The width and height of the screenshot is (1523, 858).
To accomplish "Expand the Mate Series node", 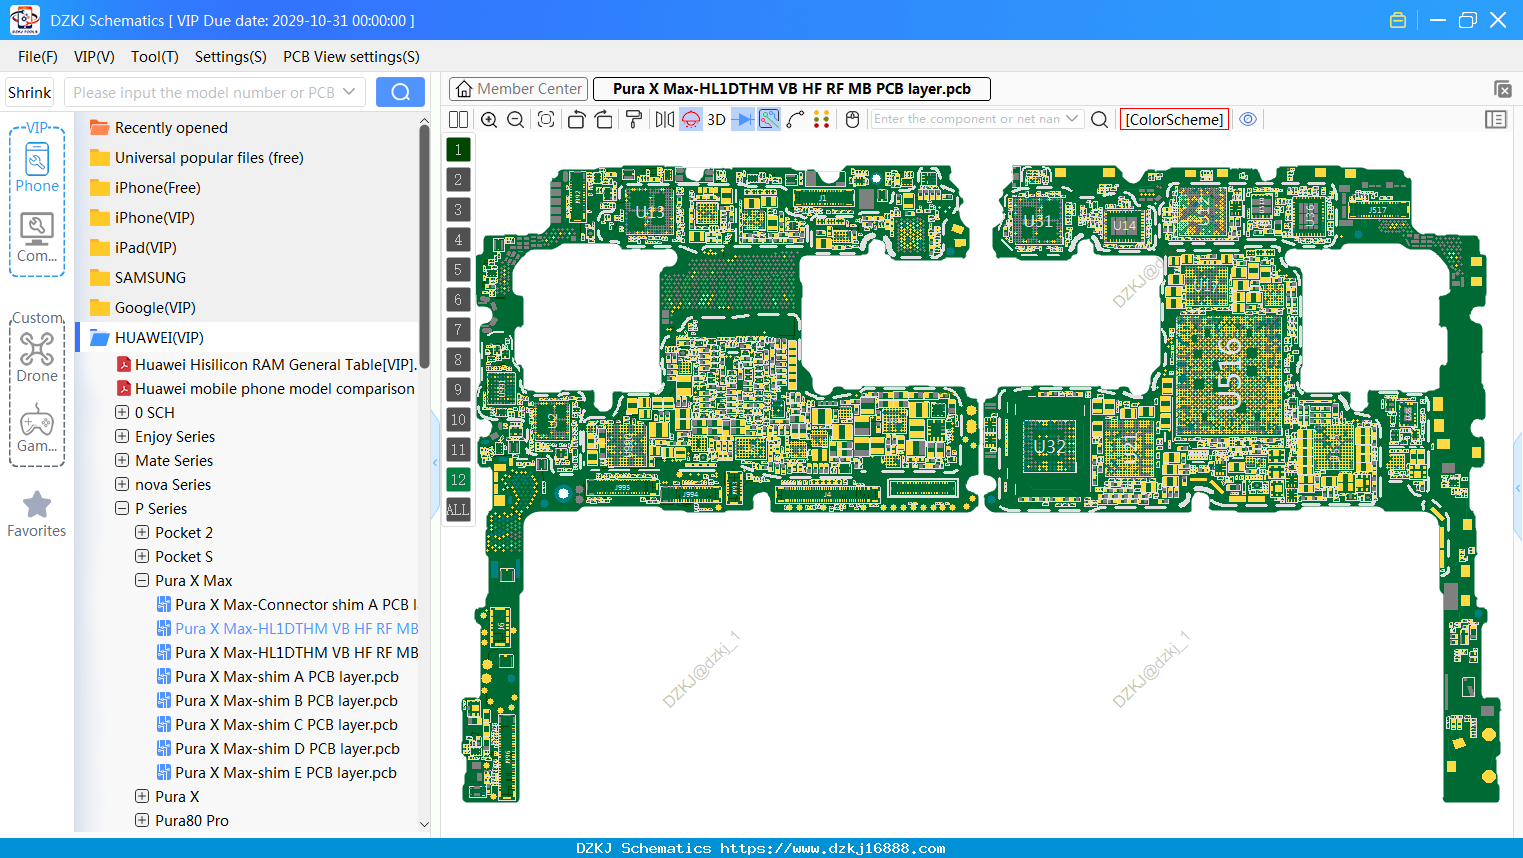I will [x=122, y=460].
